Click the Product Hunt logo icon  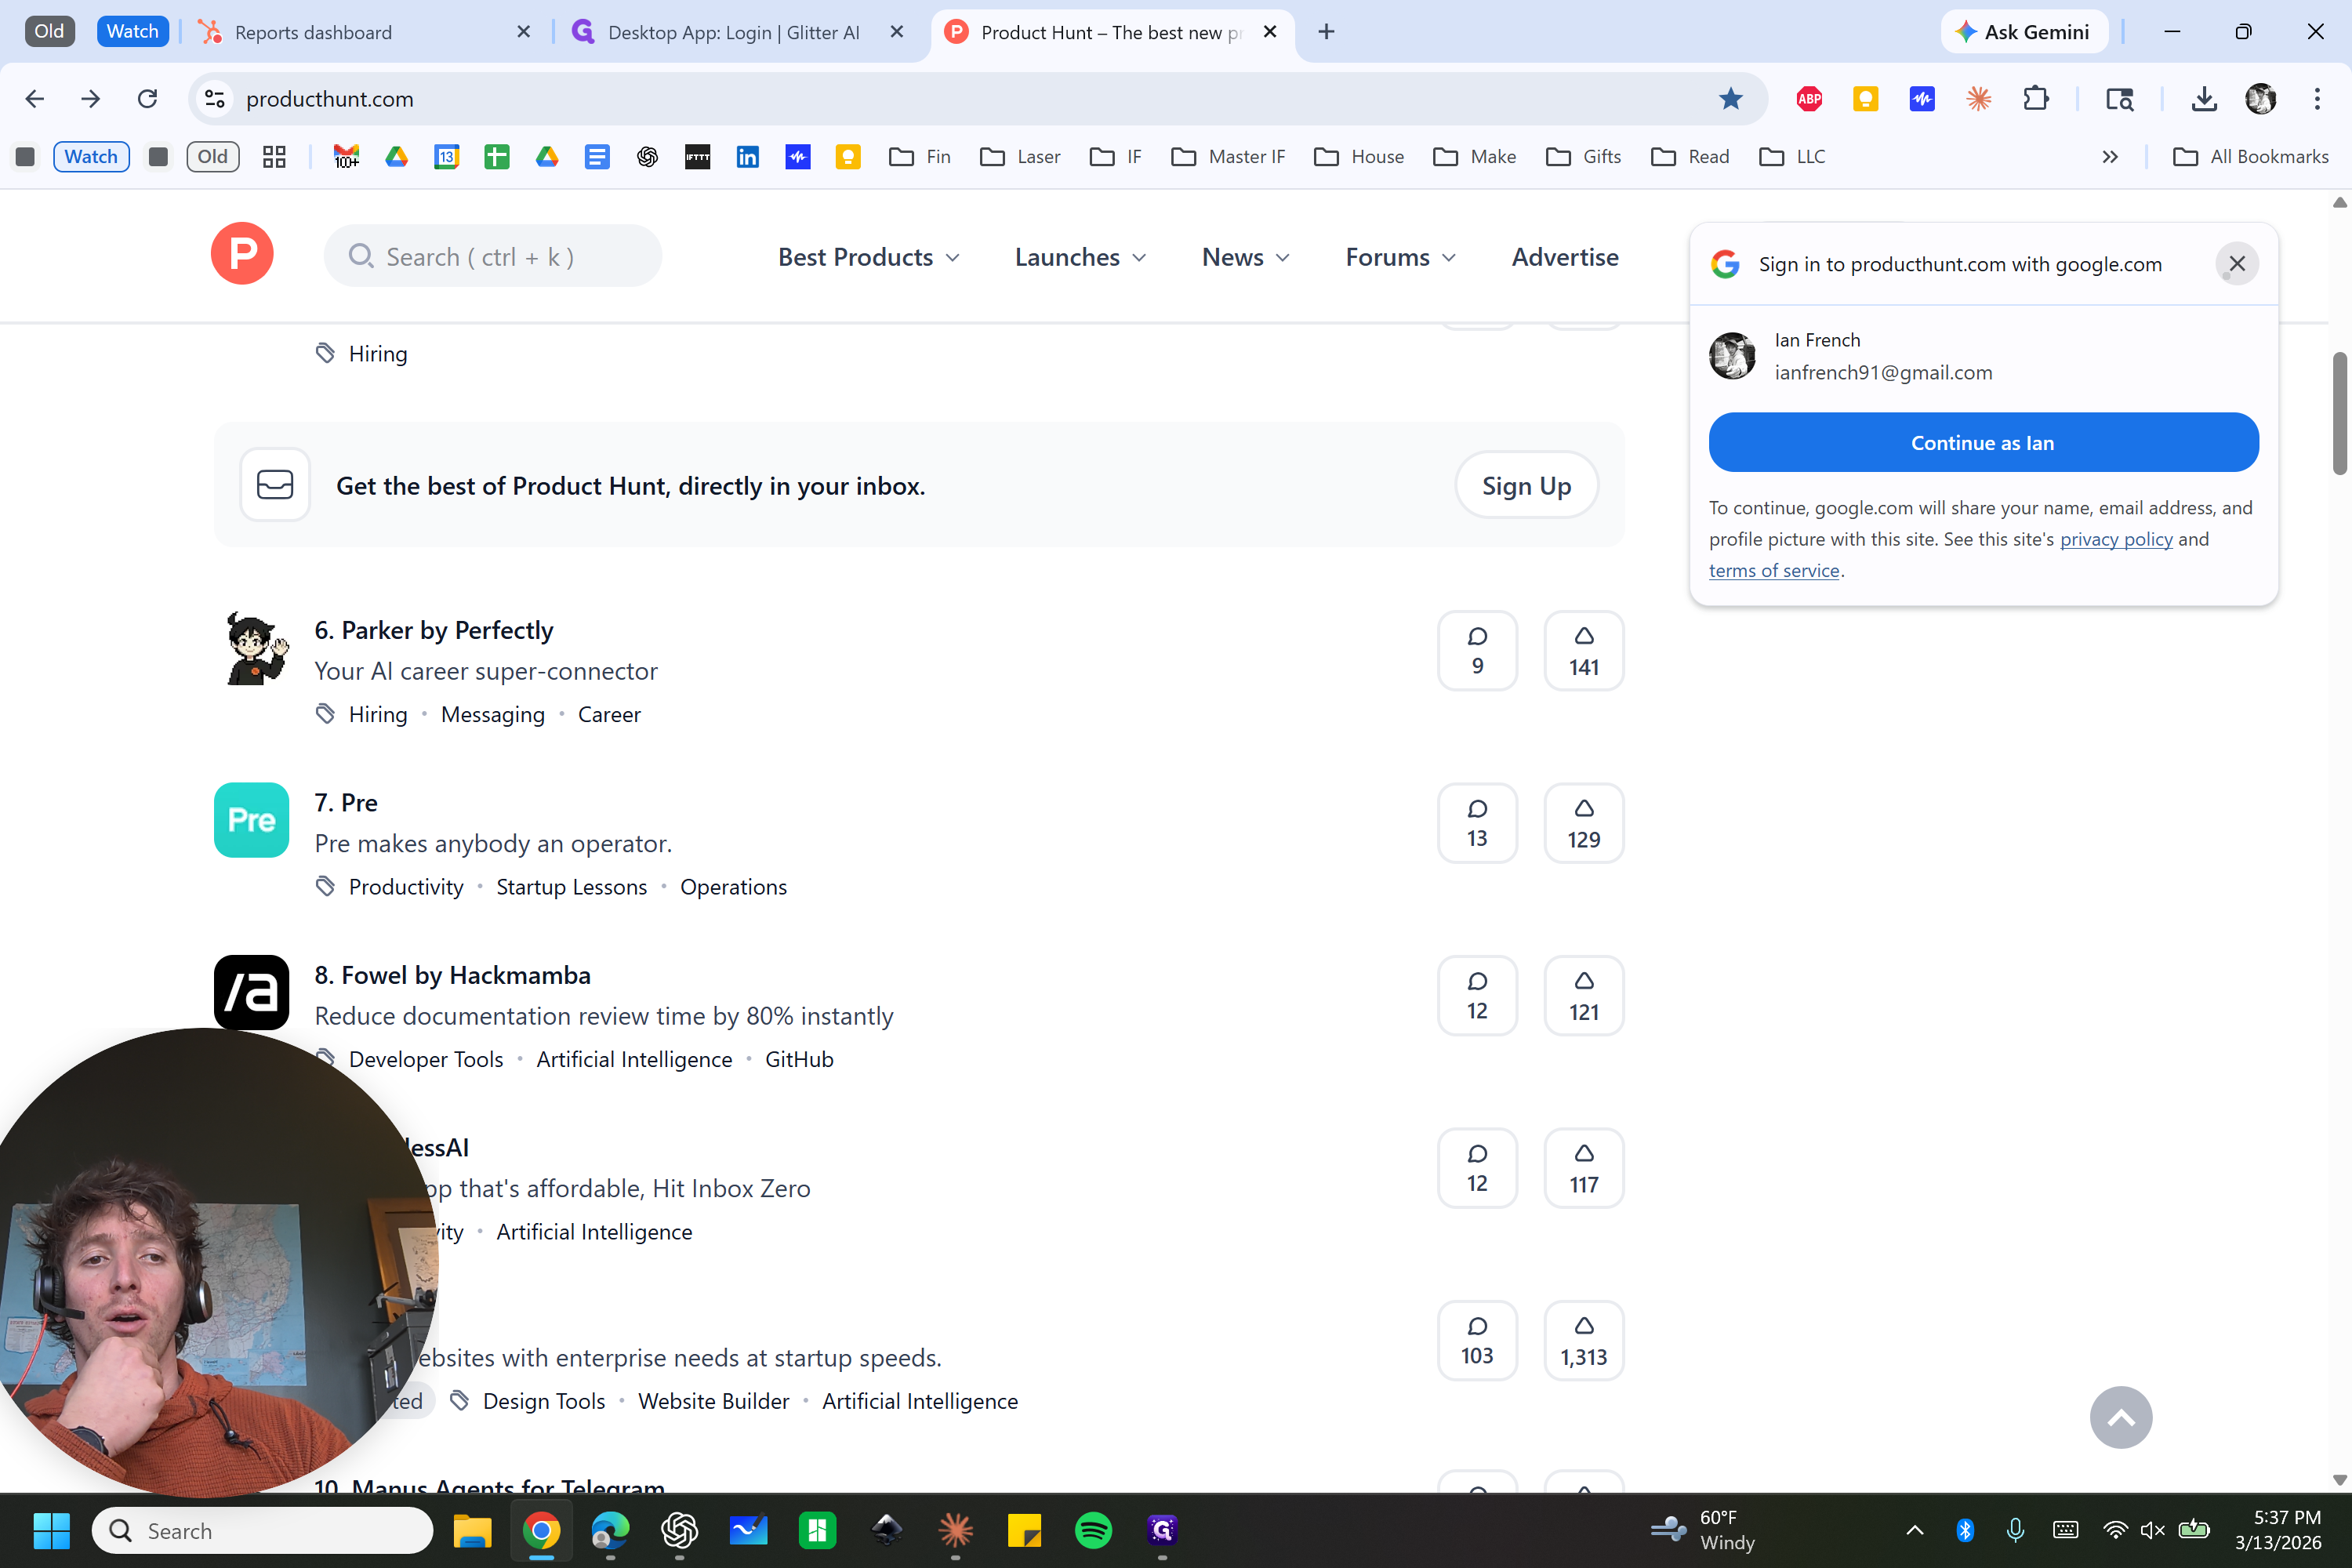pyautogui.click(x=242, y=254)
